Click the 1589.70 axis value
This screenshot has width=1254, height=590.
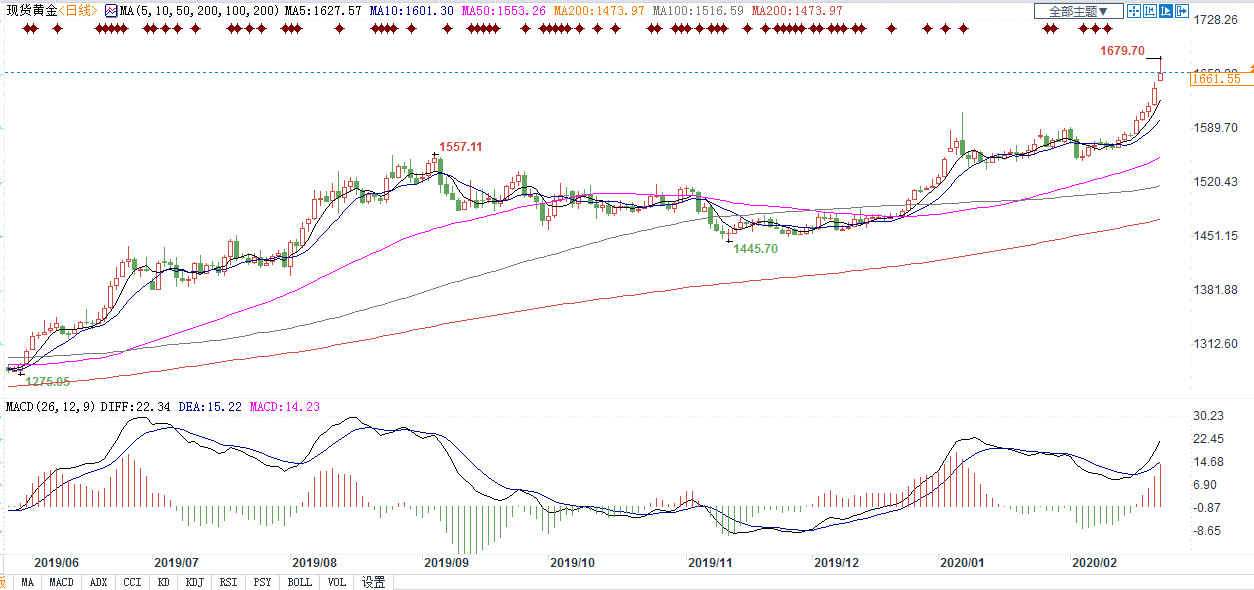click(x=1215, y=127)
